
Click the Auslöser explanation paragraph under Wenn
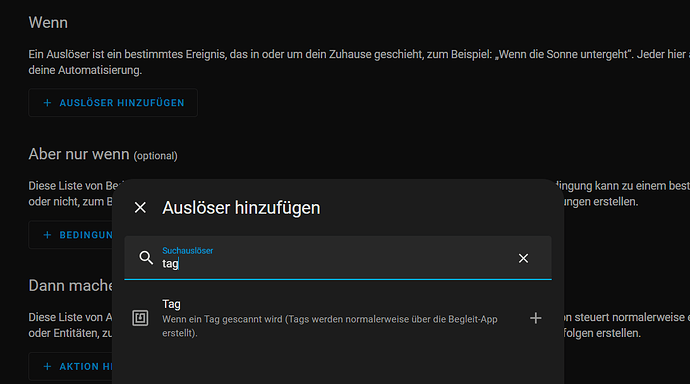pos(359,62)
